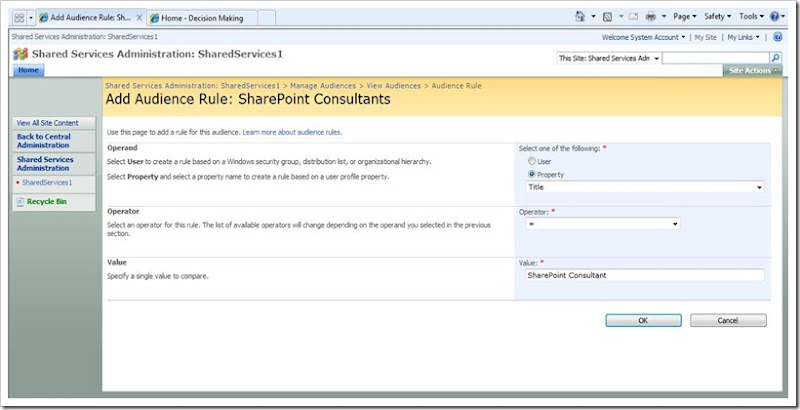Click the Audience Rule breadcrumb text

pyautogui.click(x=456, y=86)
